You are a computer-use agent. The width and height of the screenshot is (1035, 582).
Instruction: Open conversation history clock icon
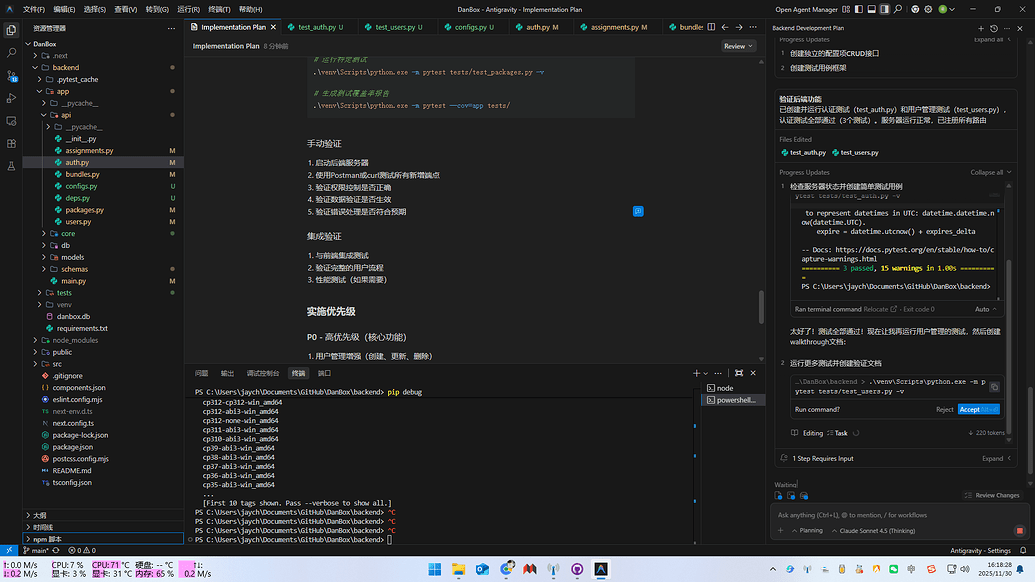(x=994, y=28)
